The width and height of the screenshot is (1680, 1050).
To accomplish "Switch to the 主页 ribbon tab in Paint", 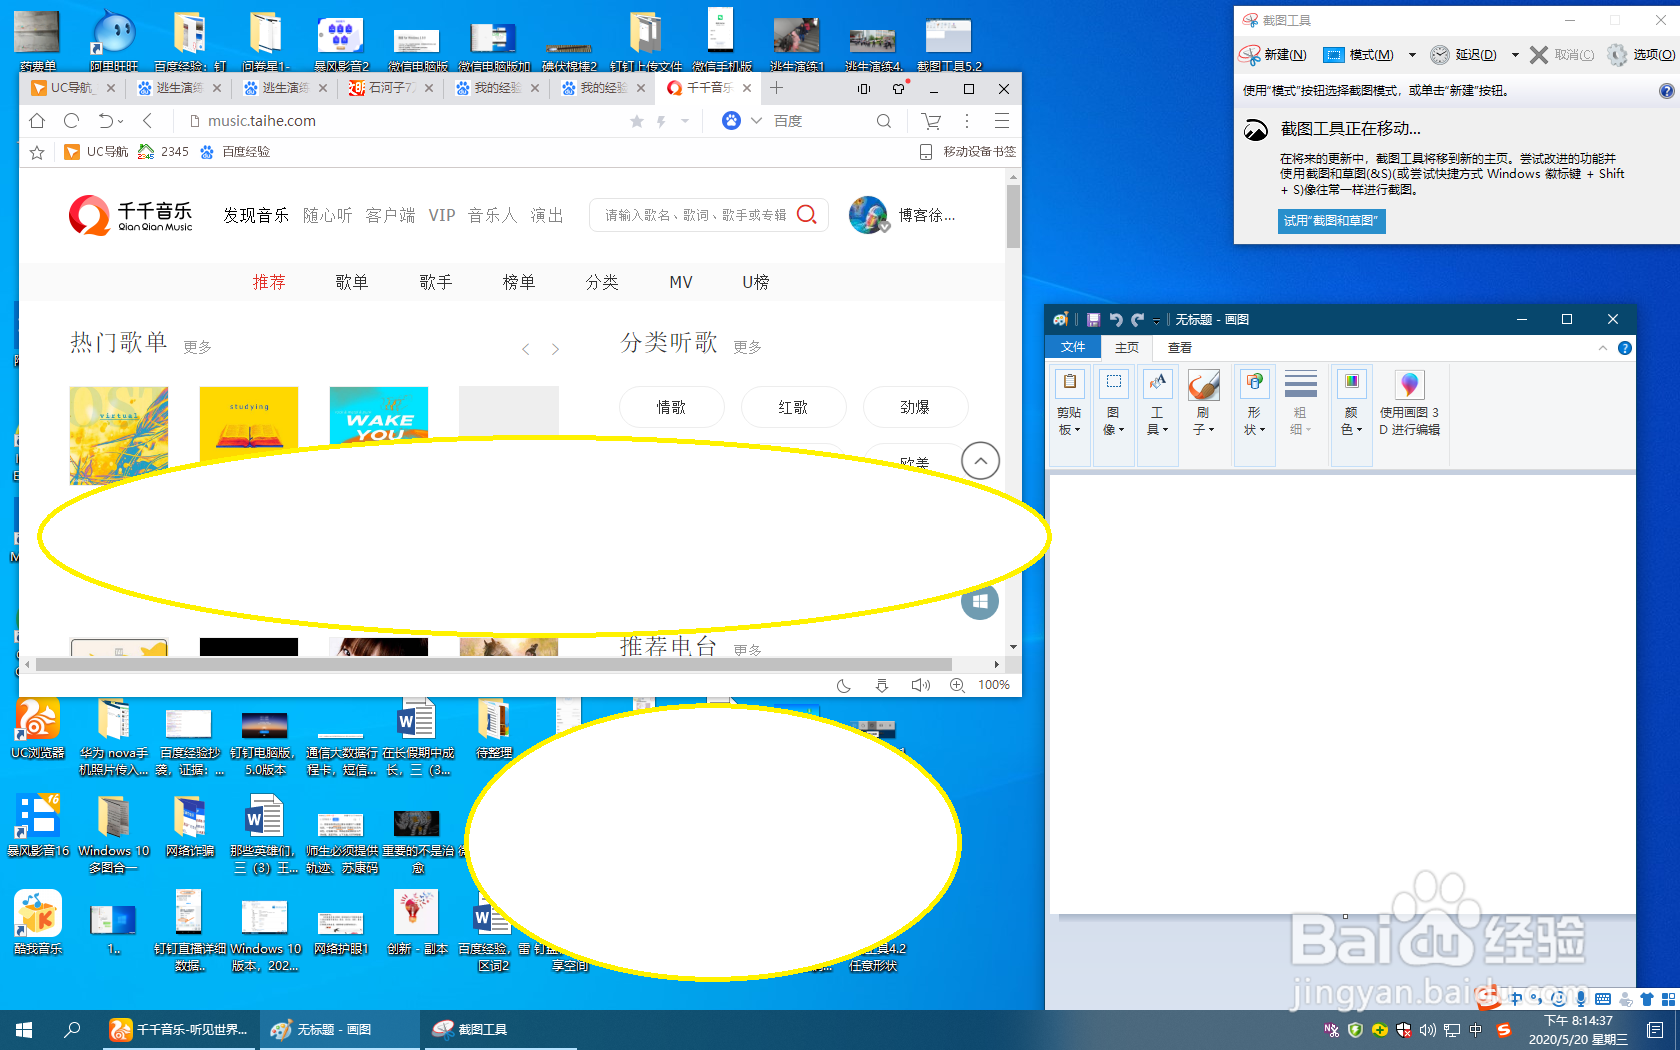I will pos(1127,347).
